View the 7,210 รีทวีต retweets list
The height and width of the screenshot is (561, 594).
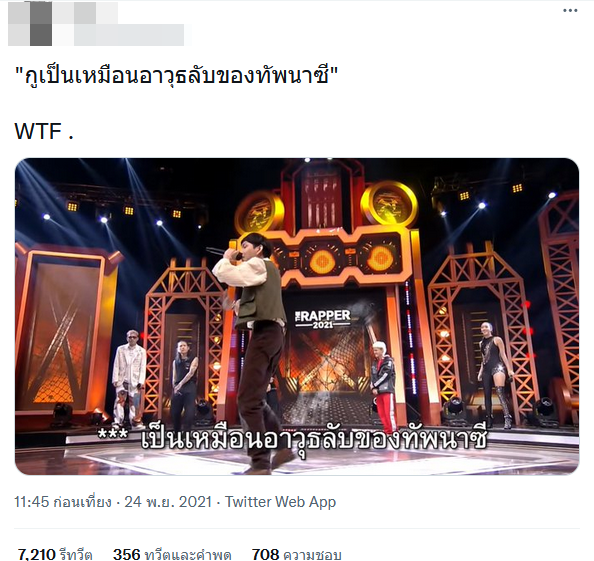[55, 554]
